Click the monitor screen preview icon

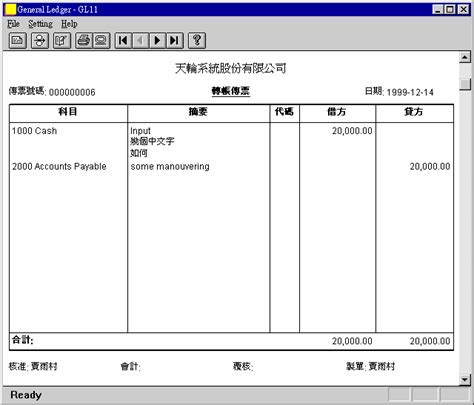(101, 41)
